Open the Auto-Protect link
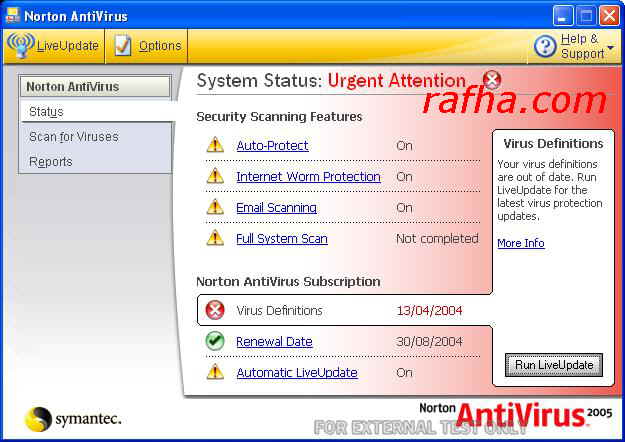Screen dimensions: 625x442 click(x=272, y=145)
